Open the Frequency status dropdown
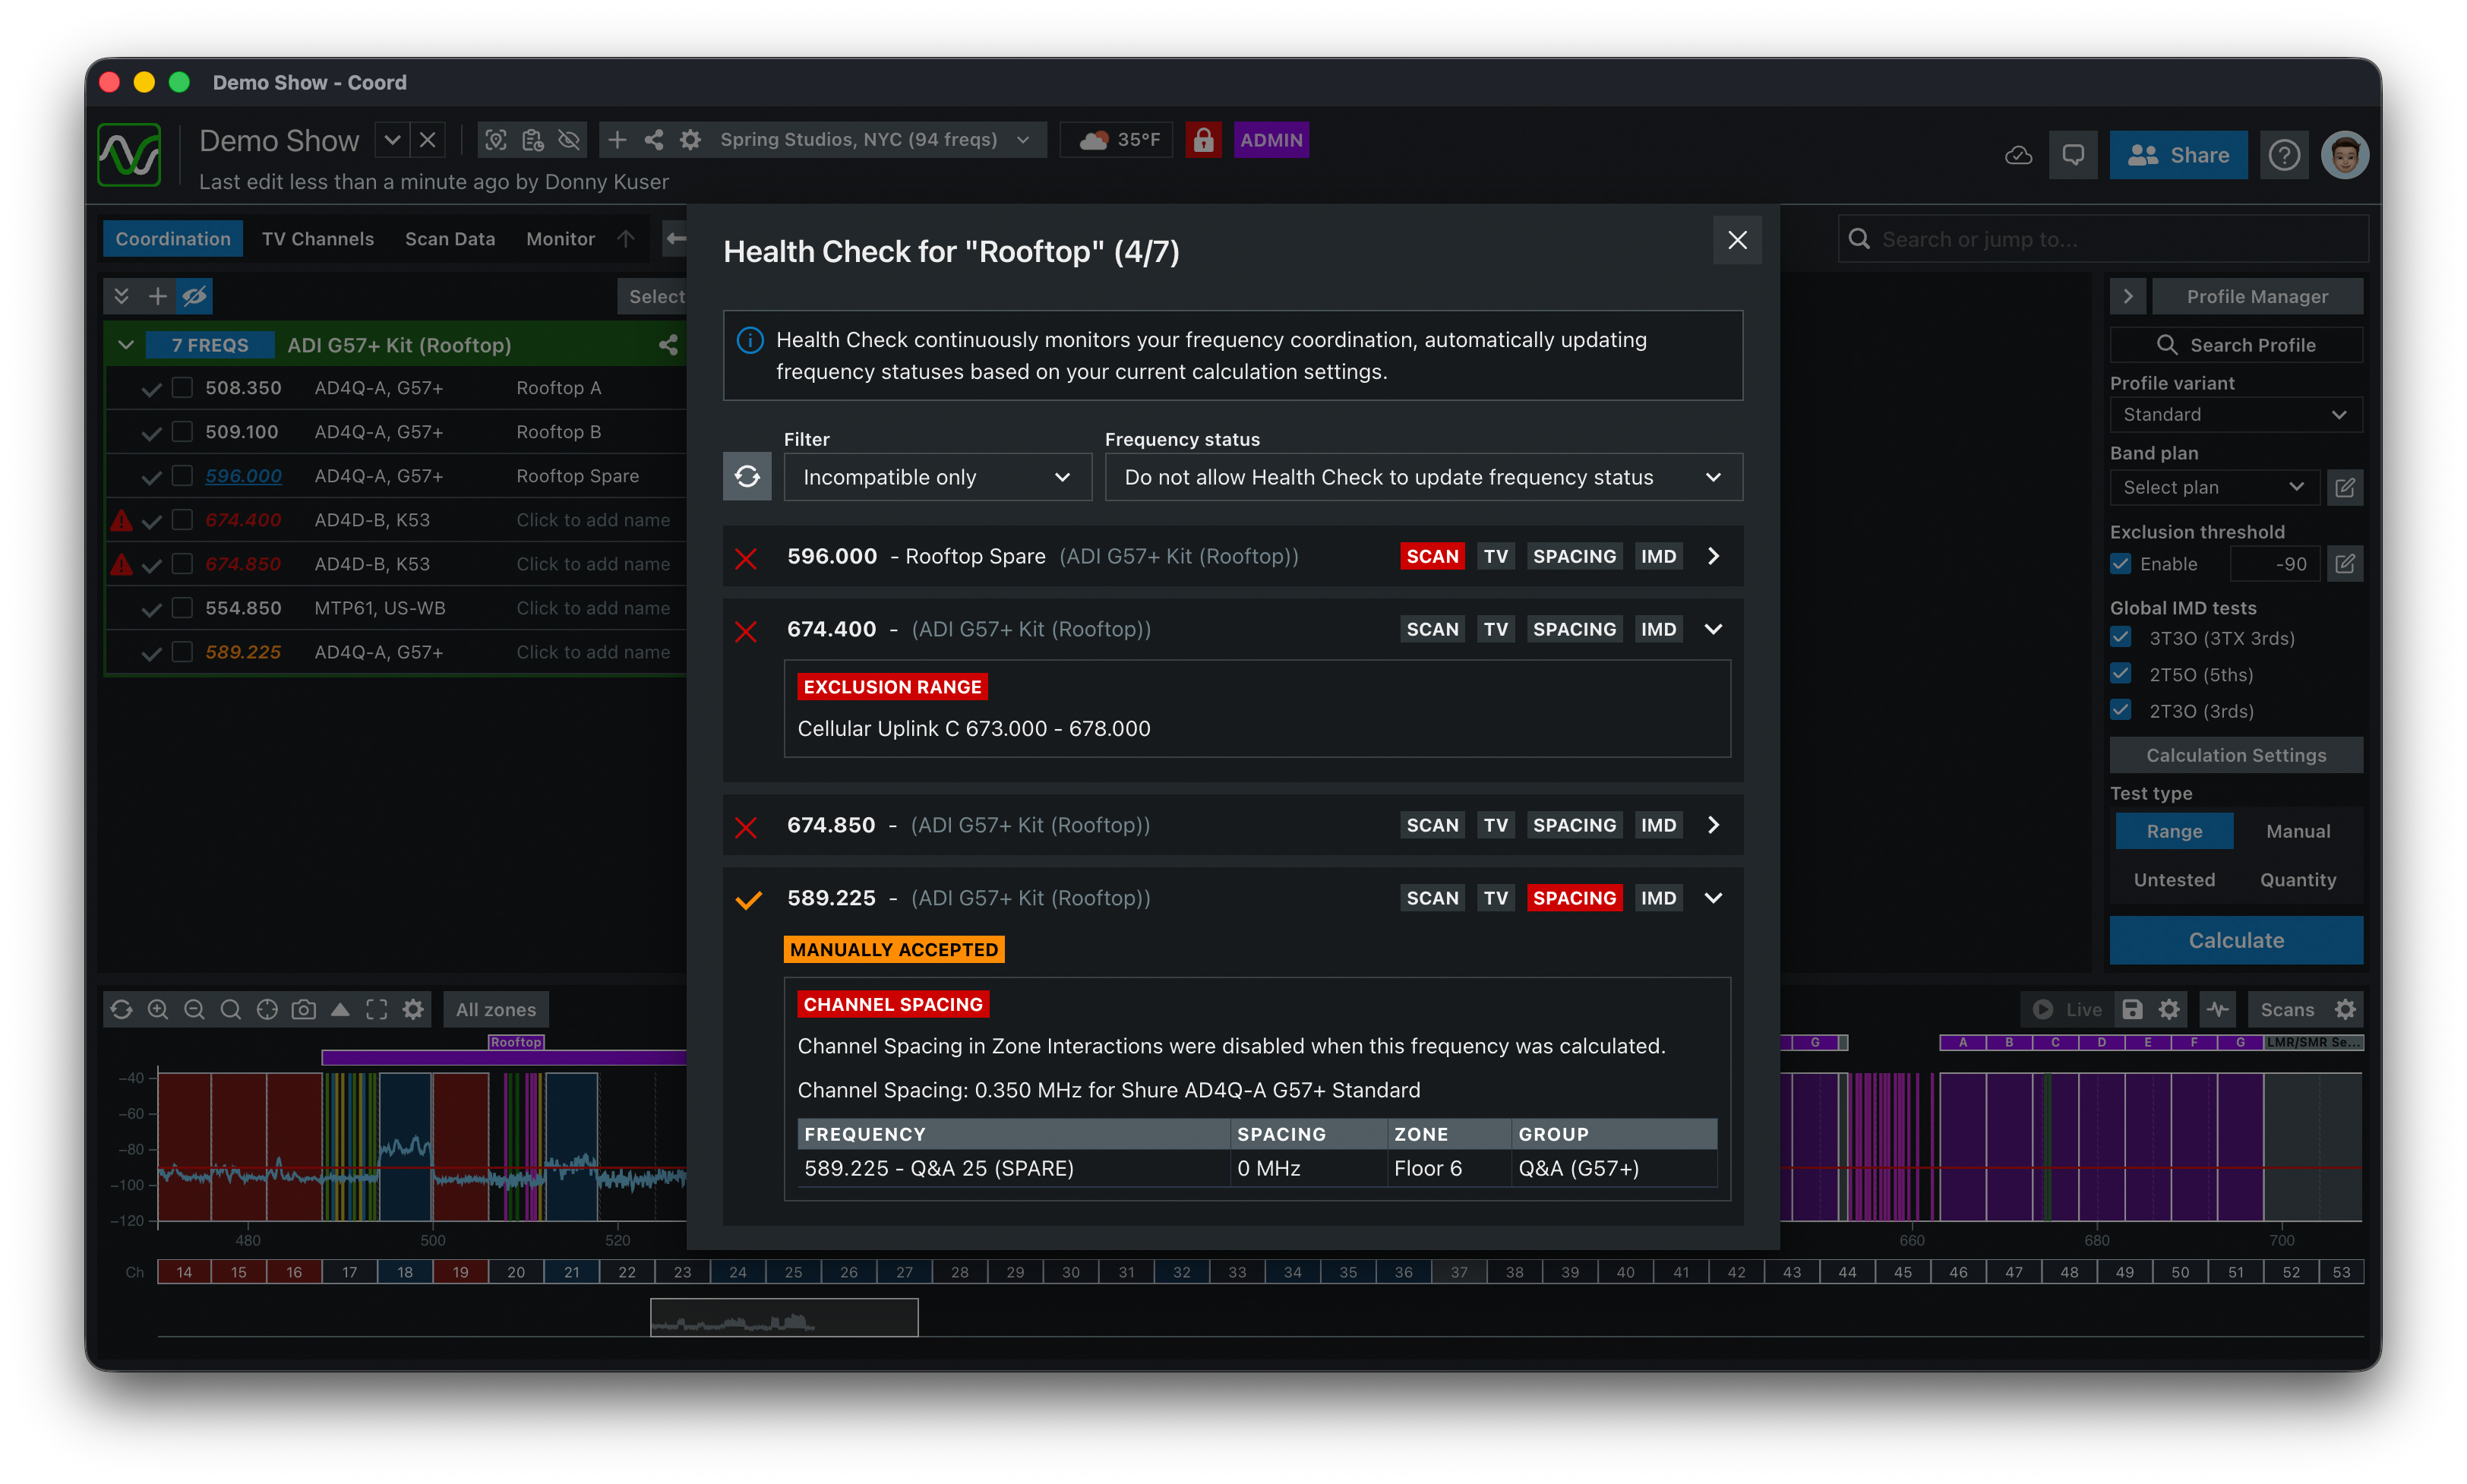This screenshot has width=2467, height=1484. coord(1422,477)
